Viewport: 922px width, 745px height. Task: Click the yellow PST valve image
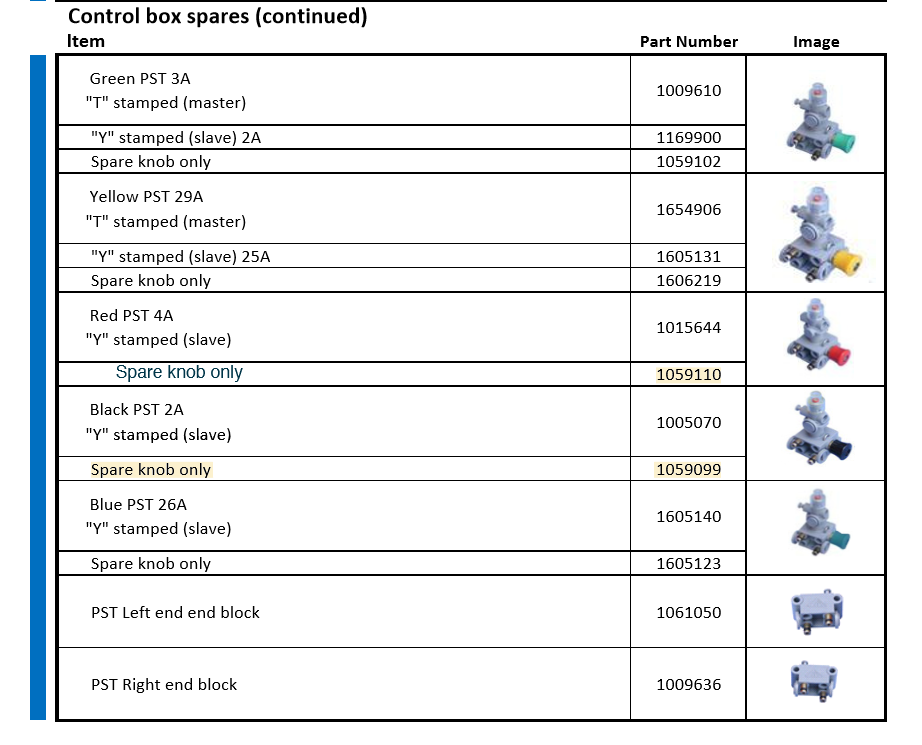pyautogui.click(x=820, y=234)
